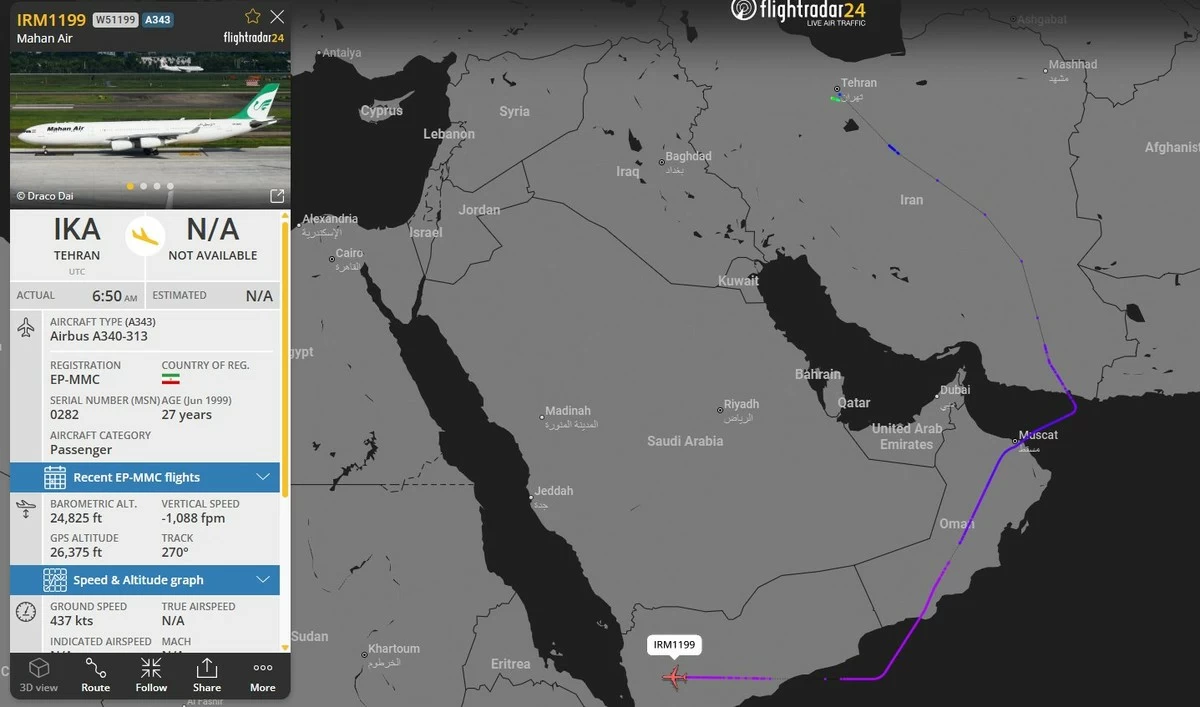
Task: Select the third photo carousel dot
Action: pyautogui.click(x=156, y=186)
